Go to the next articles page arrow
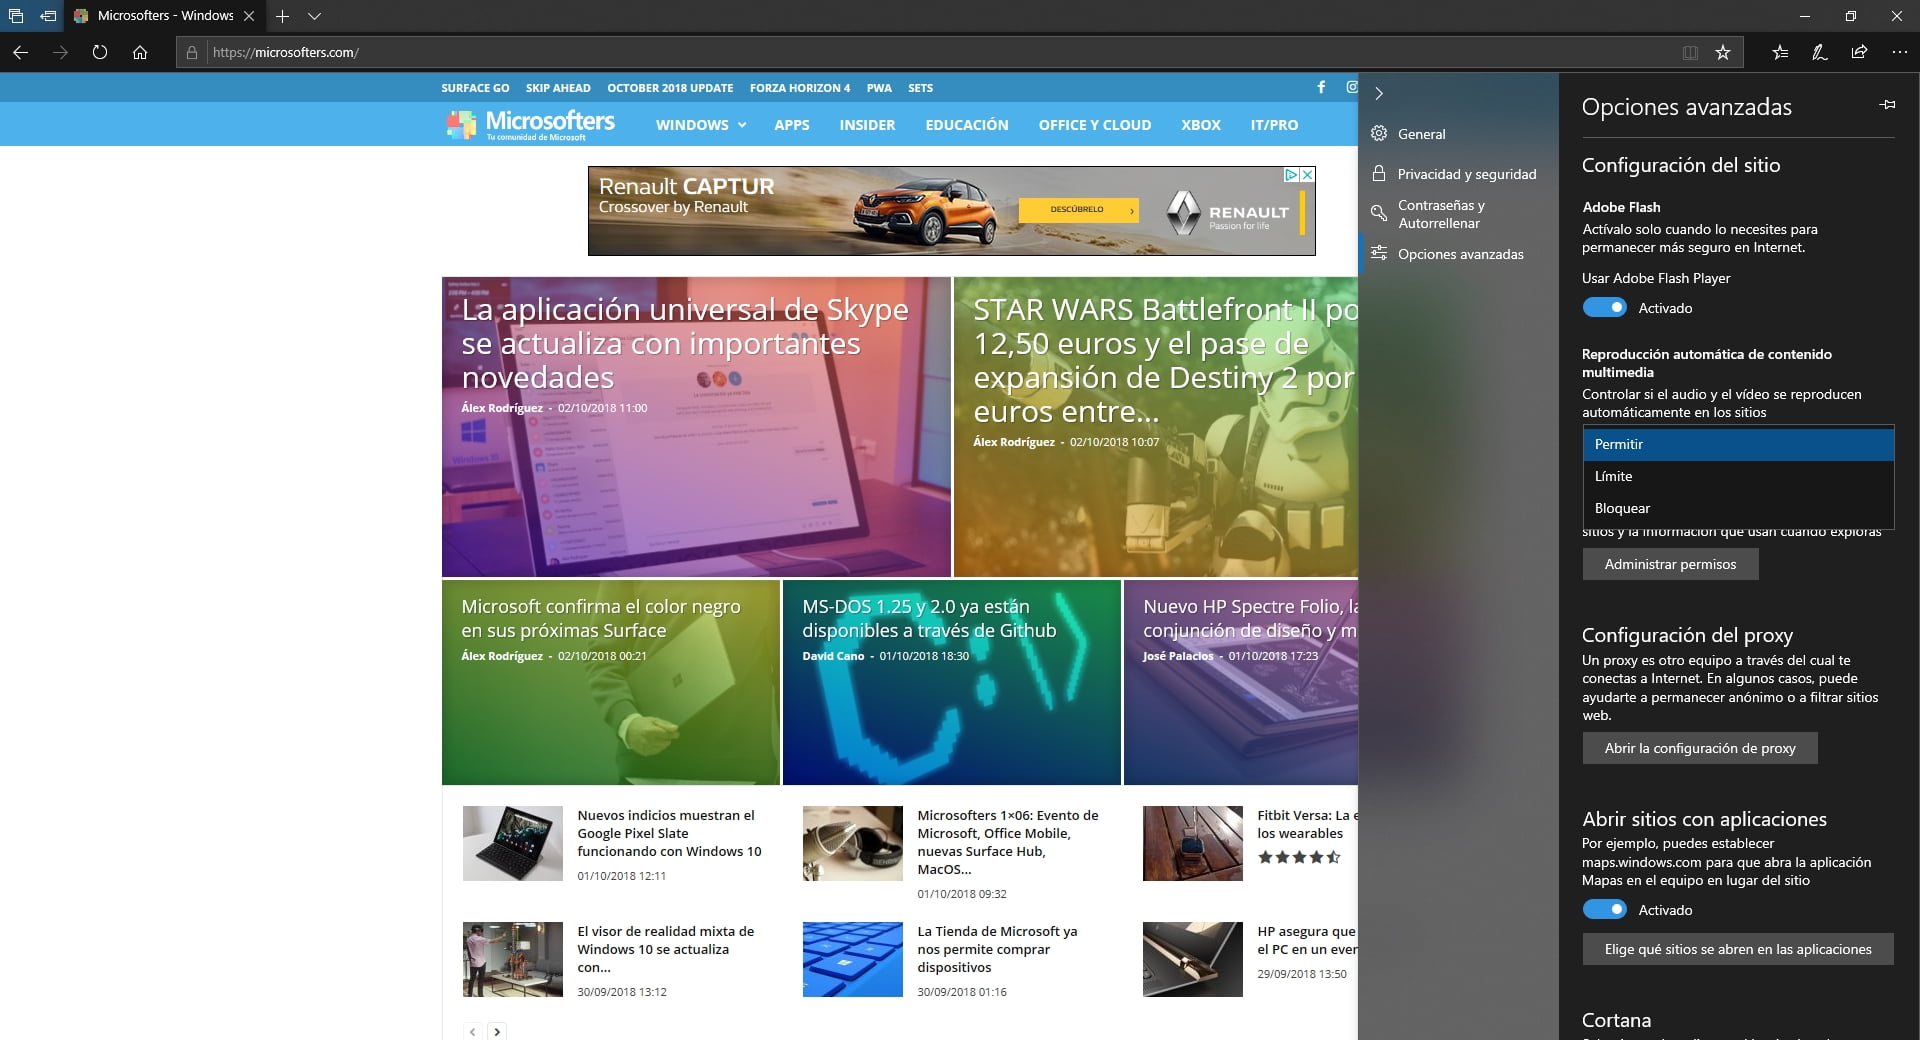The width and height of the screenshot is (1920, 1040). 497,1031
